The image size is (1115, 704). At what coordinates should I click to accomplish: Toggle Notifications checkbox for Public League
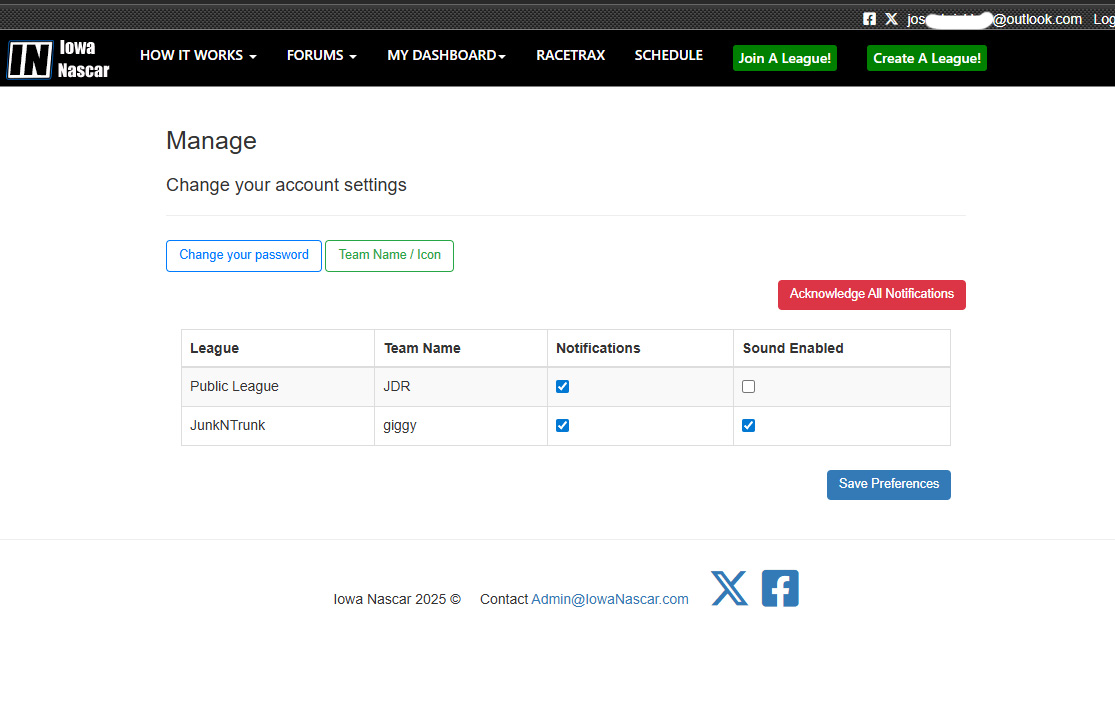pyautogui.click(x=562, y=387)
